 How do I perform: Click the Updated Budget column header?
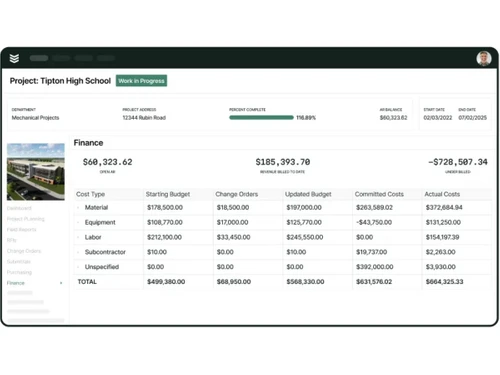(x=308, y=194)
